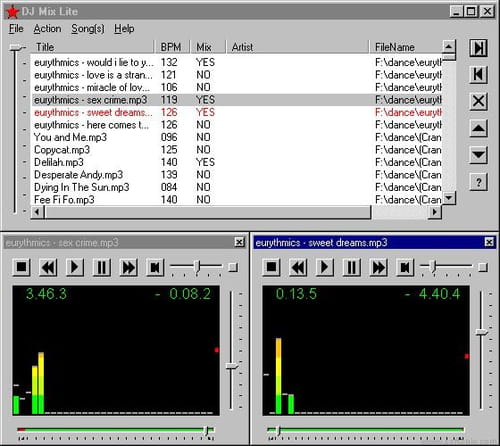
Task: Open the Action menu
Action: tap(47, 29)
